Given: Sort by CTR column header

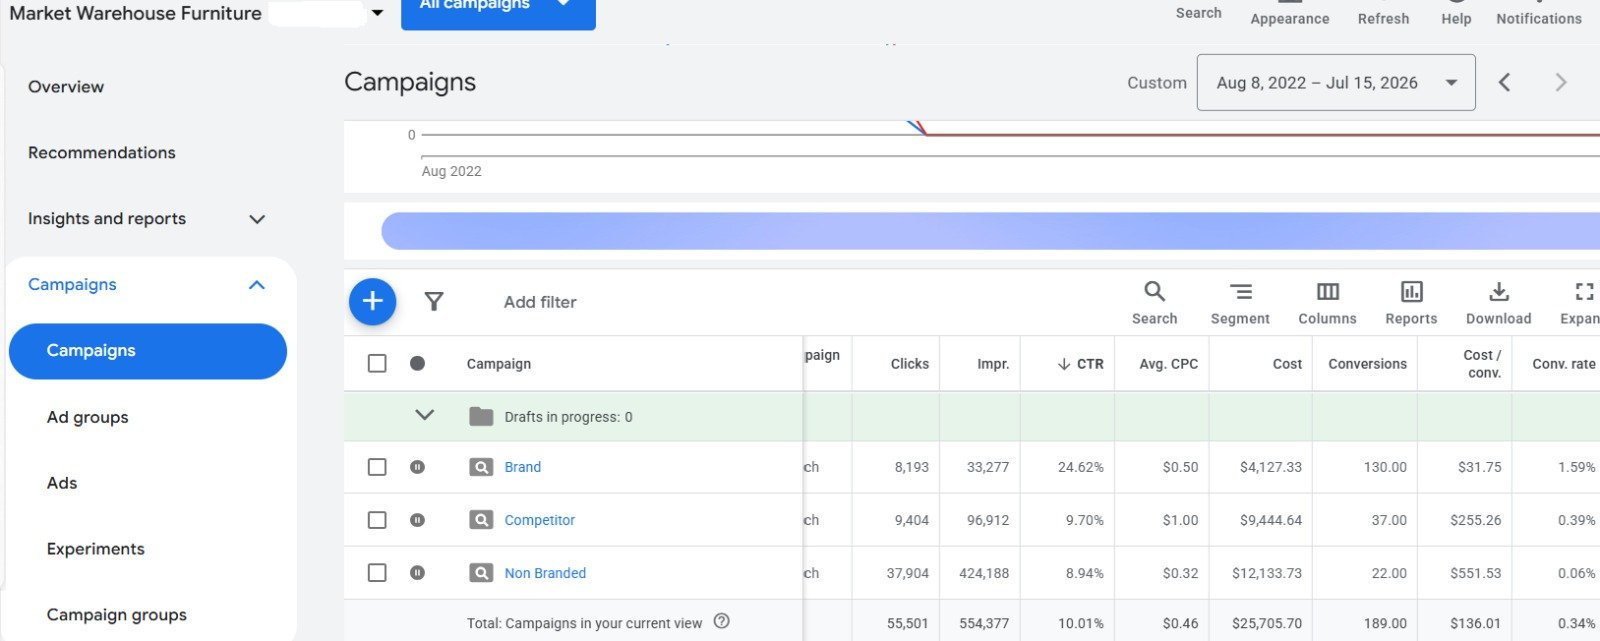Looking at the screenshot, I should [1080, 364].
